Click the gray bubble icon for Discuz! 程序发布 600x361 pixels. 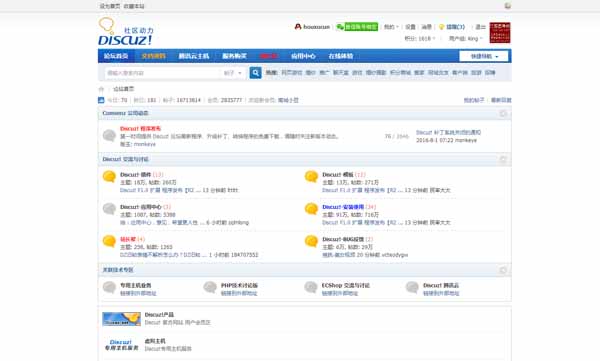pos(109,136)
